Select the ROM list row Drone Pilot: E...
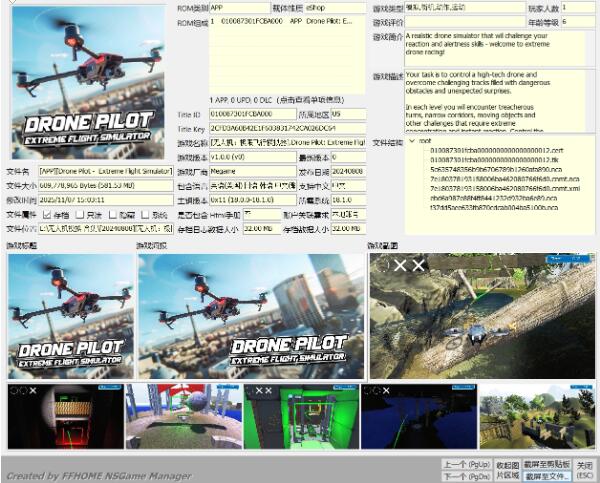Viewport: 600px width, 483px height. tap(287, 21)
